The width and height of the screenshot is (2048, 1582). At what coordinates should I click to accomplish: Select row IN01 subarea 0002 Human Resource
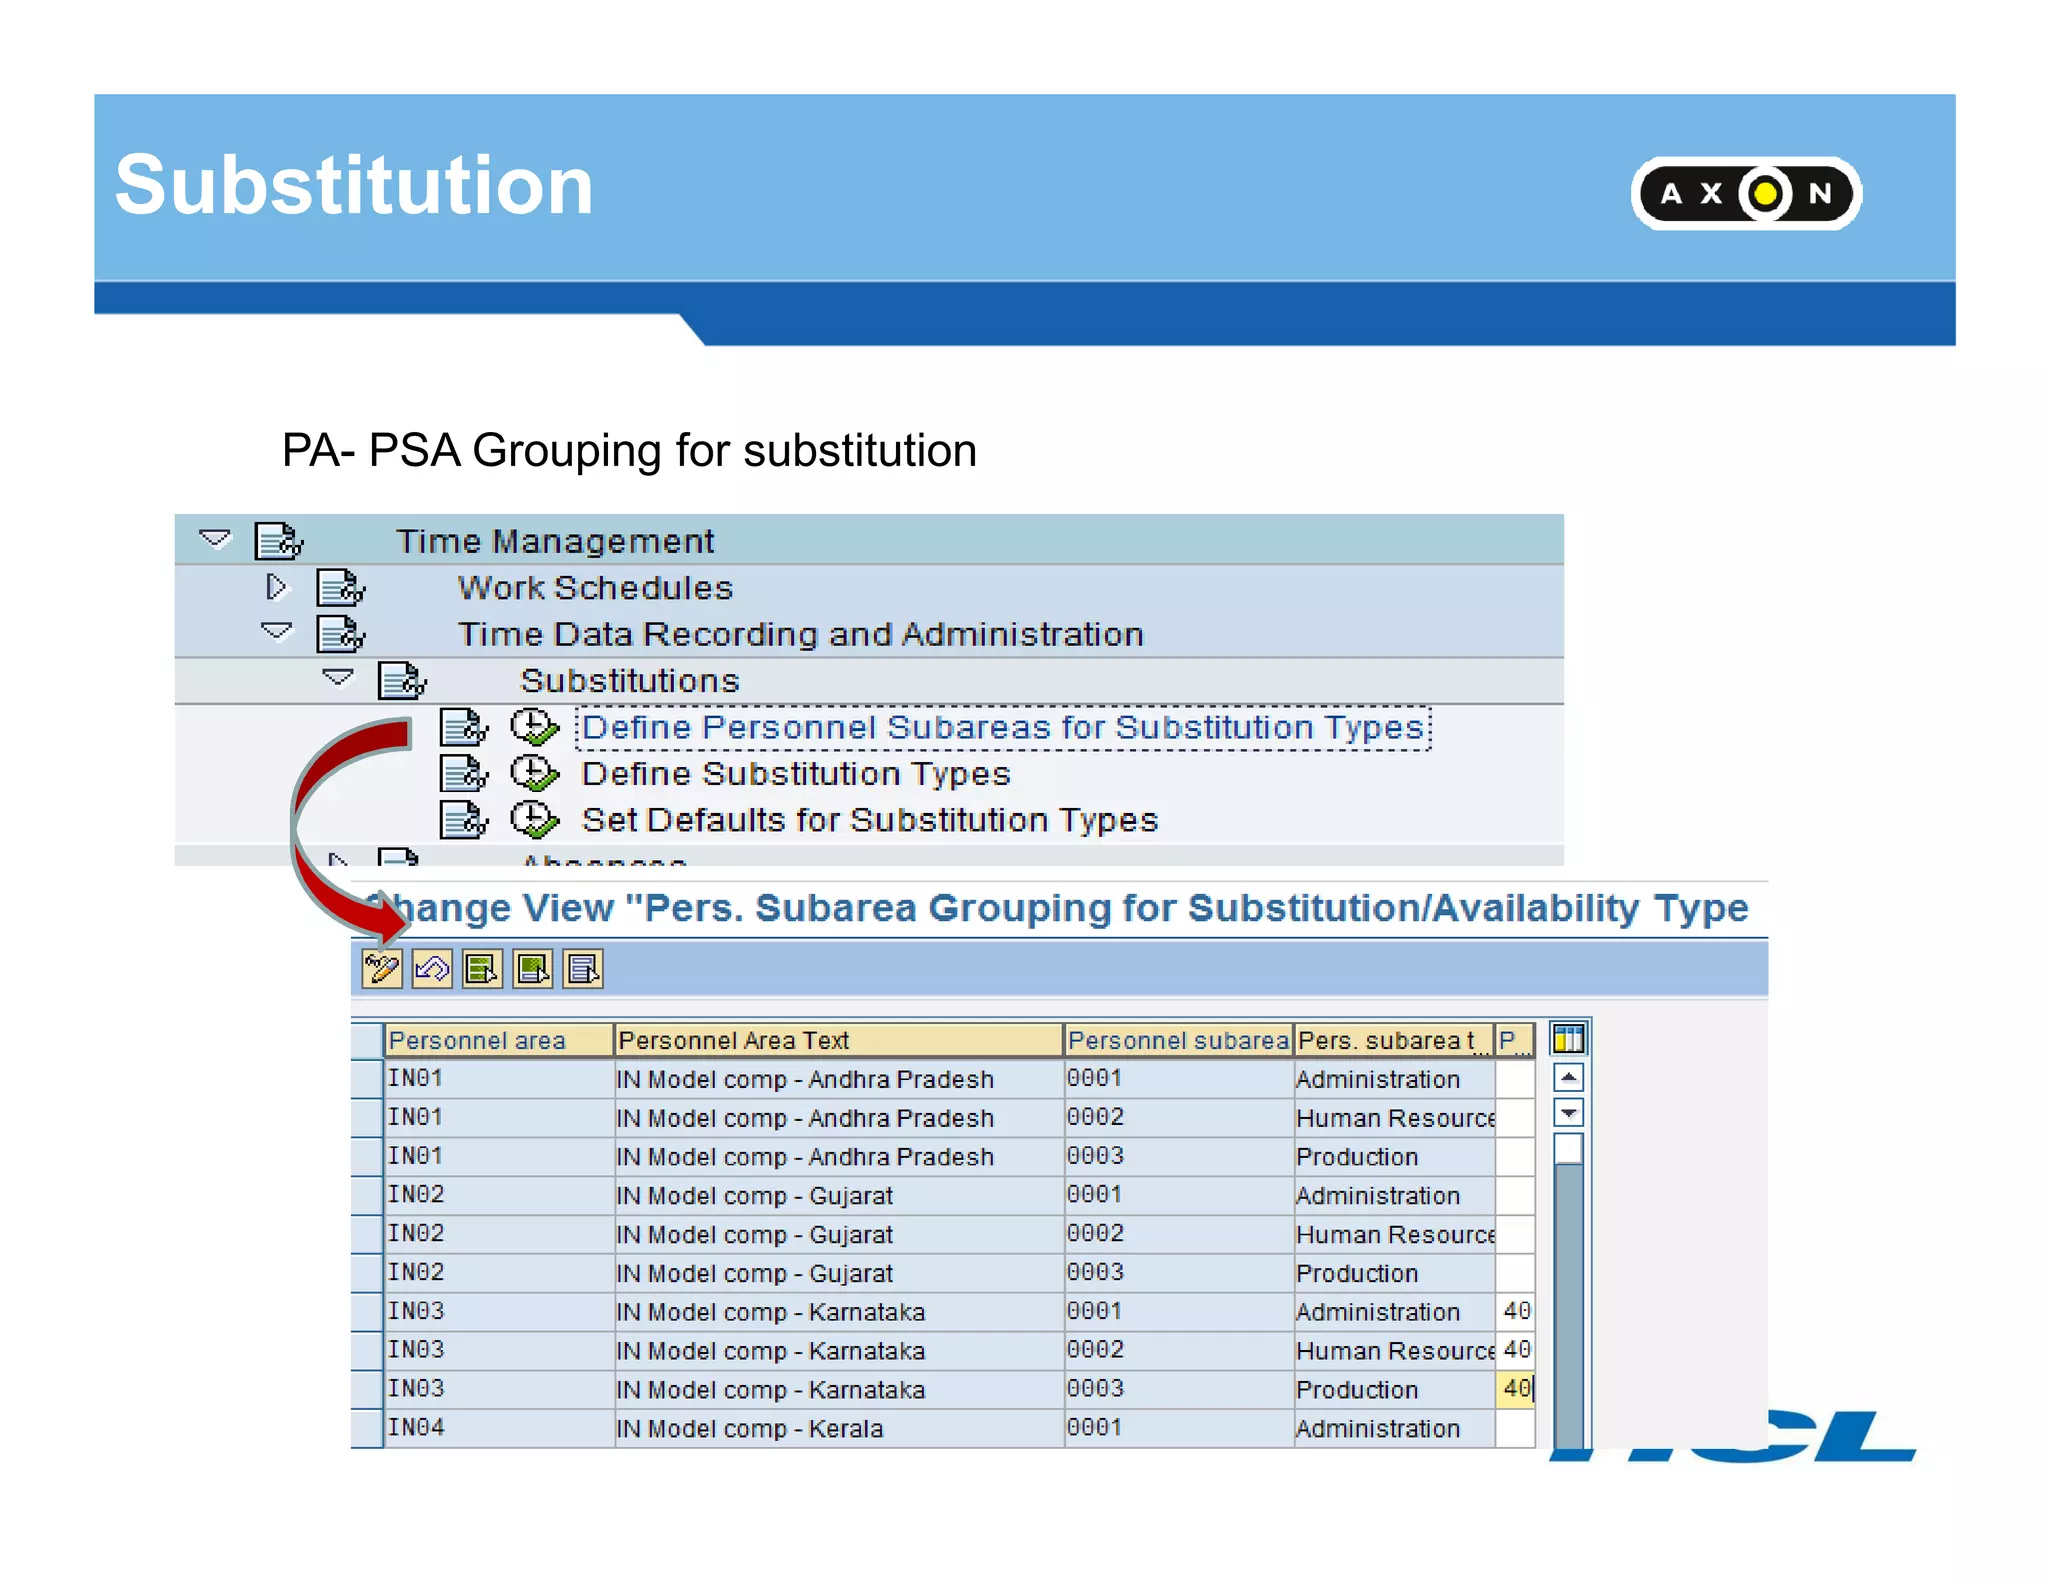tap(367, 1118)
